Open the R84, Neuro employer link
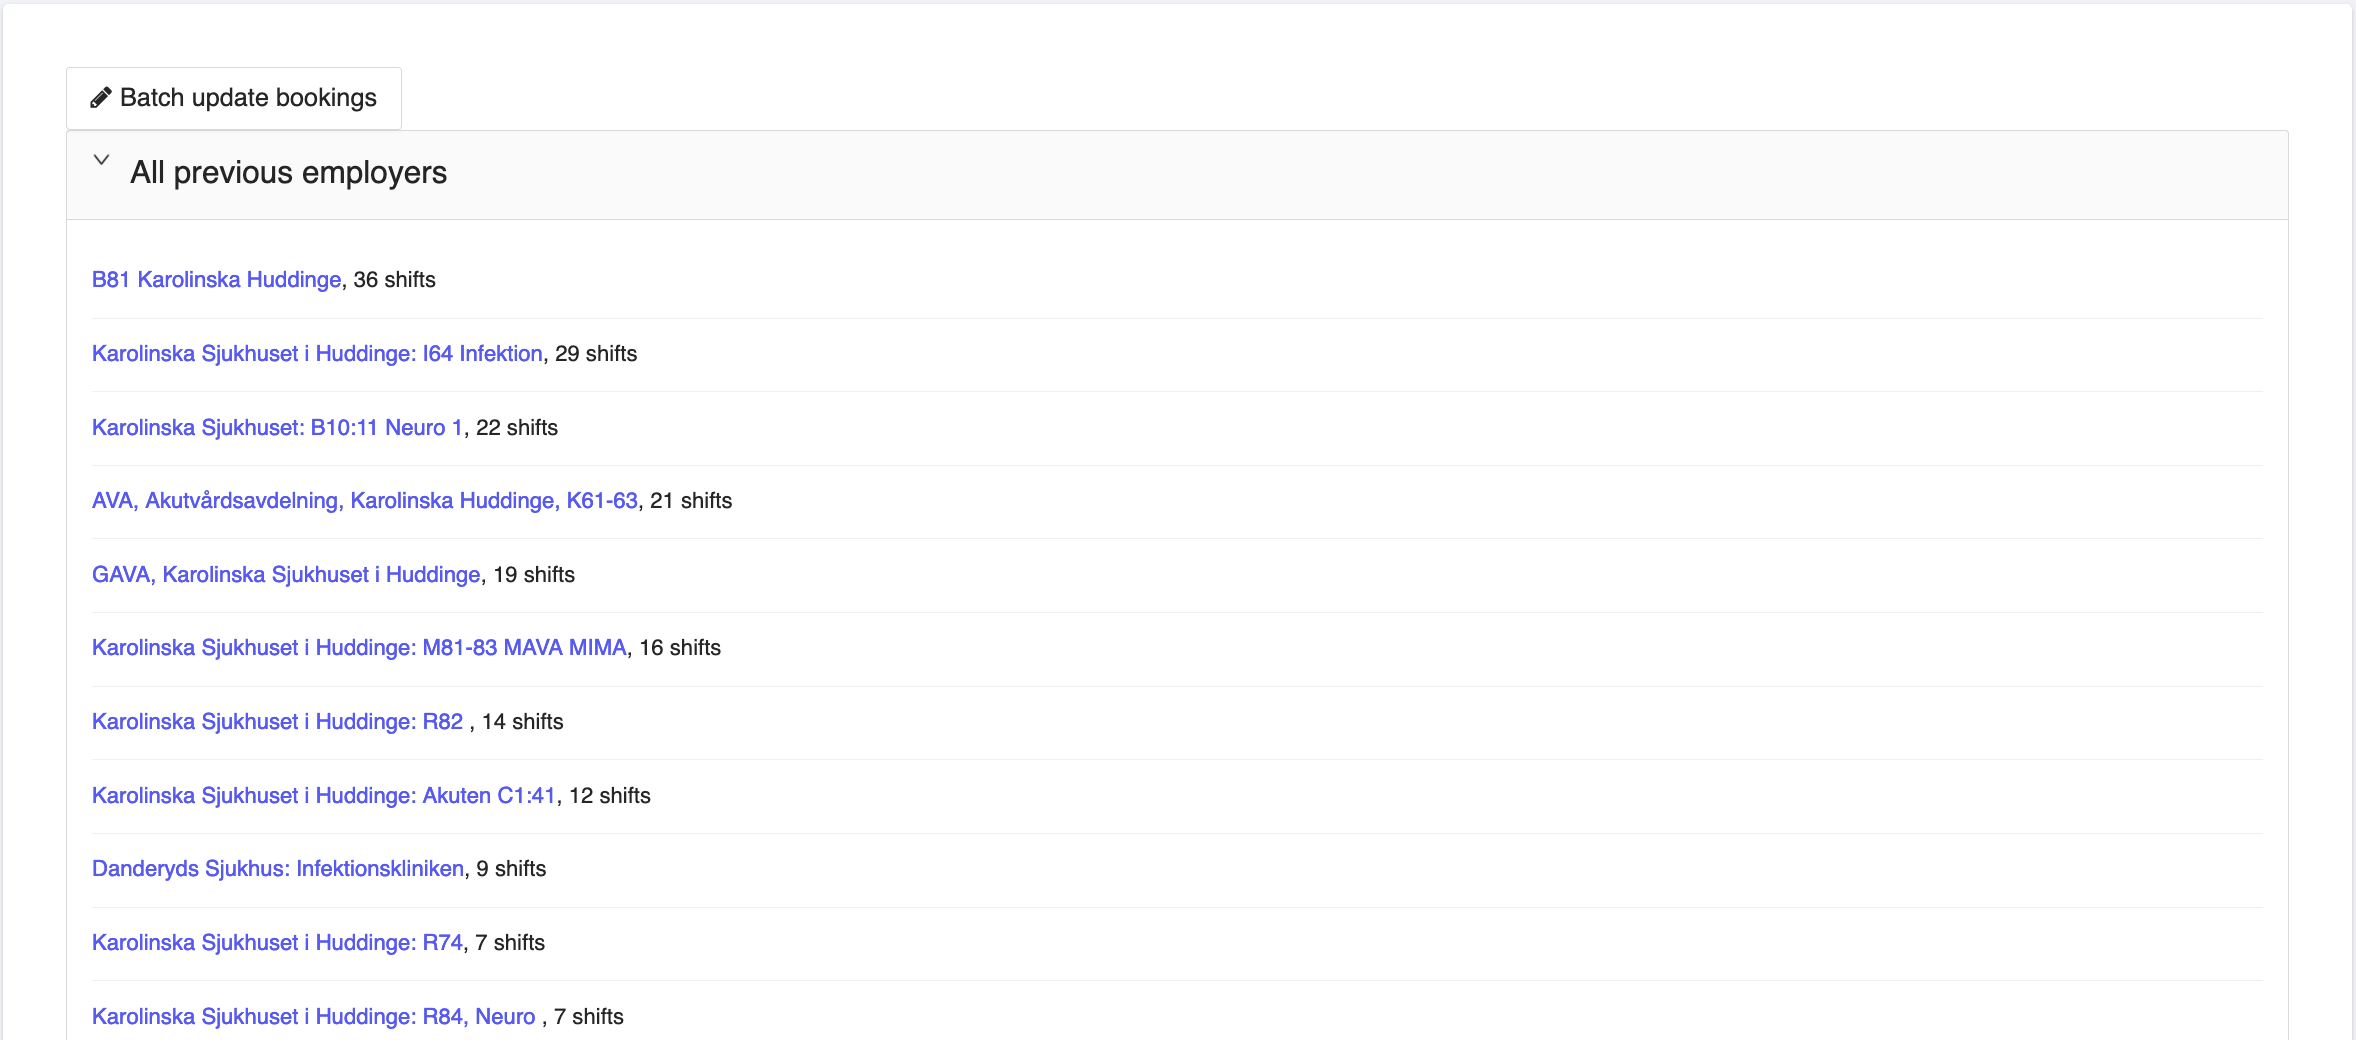 click(313, 1017)
